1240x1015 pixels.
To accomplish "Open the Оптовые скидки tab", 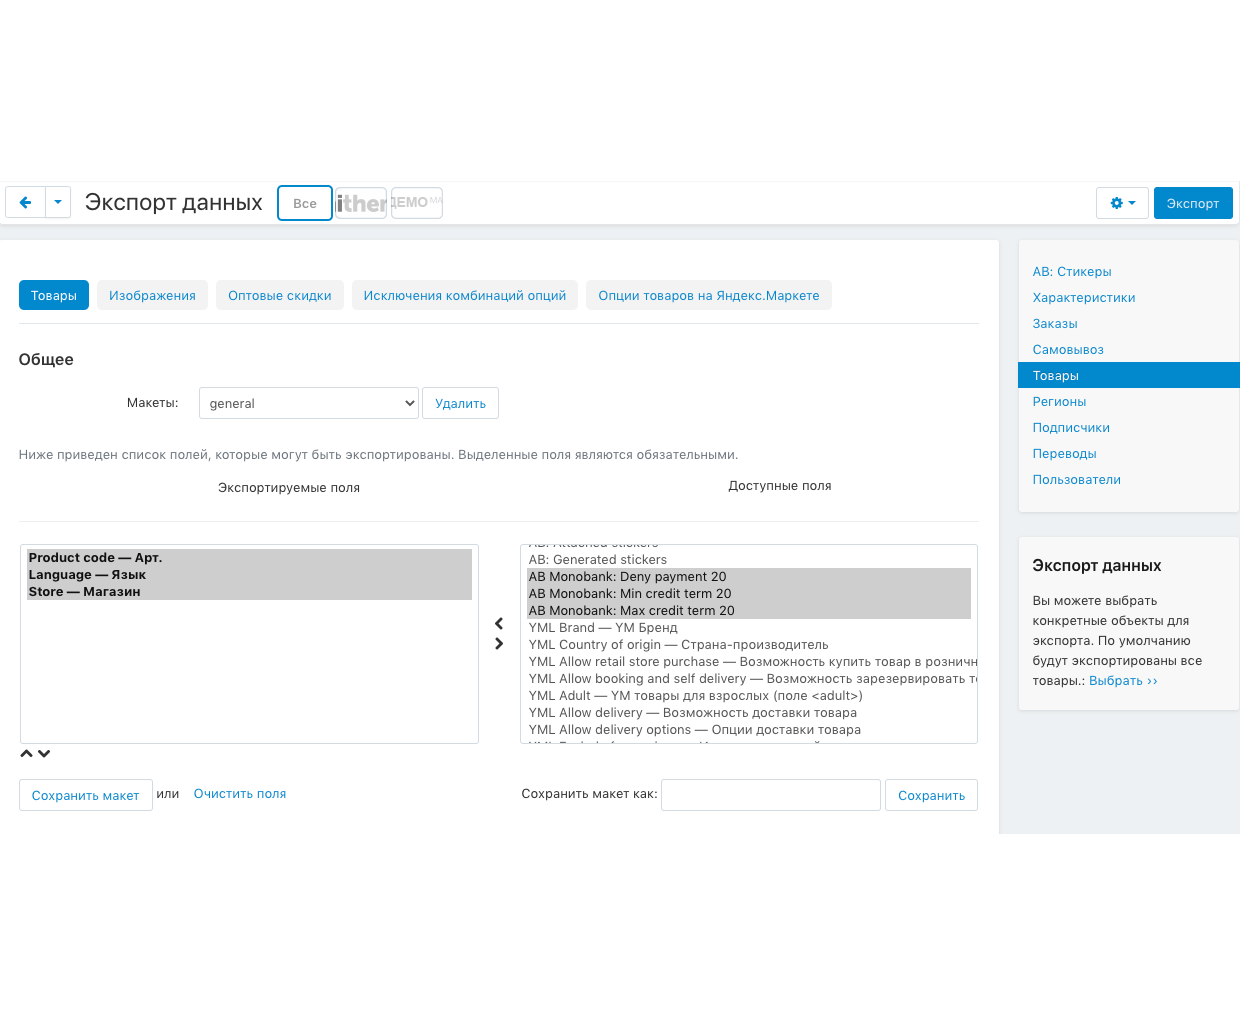I will [279, 295].
